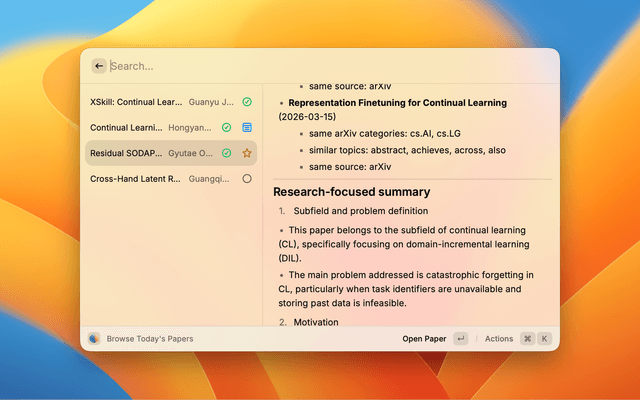Click blue notes icon on Continual Learning row

(x=247, y=127)
